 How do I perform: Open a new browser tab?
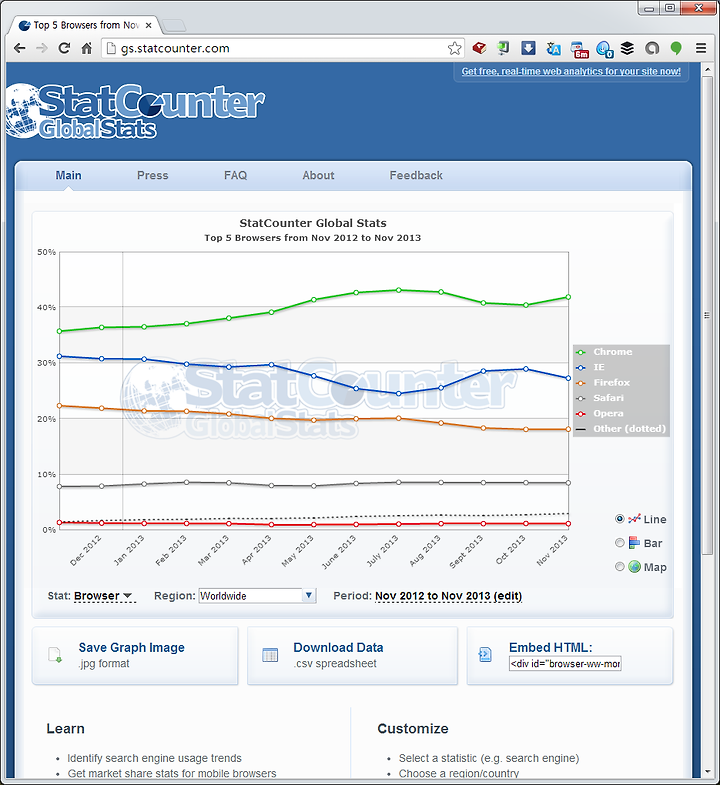[174, 26]
